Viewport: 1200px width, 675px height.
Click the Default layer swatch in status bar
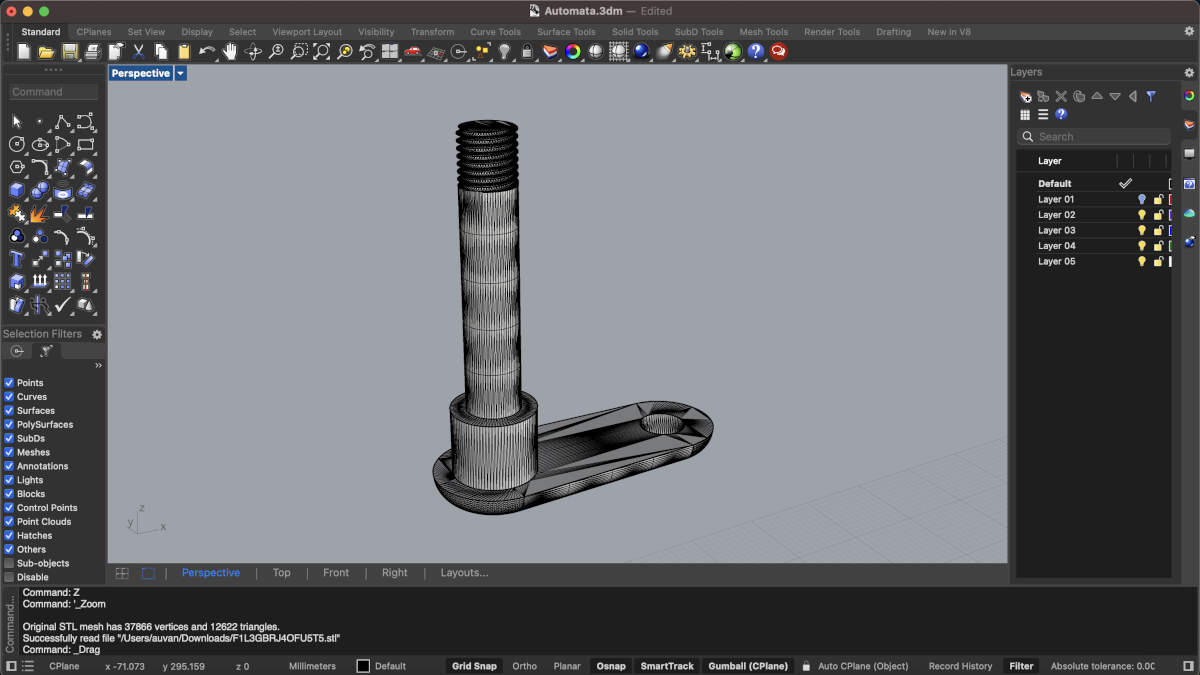point(363,666)
